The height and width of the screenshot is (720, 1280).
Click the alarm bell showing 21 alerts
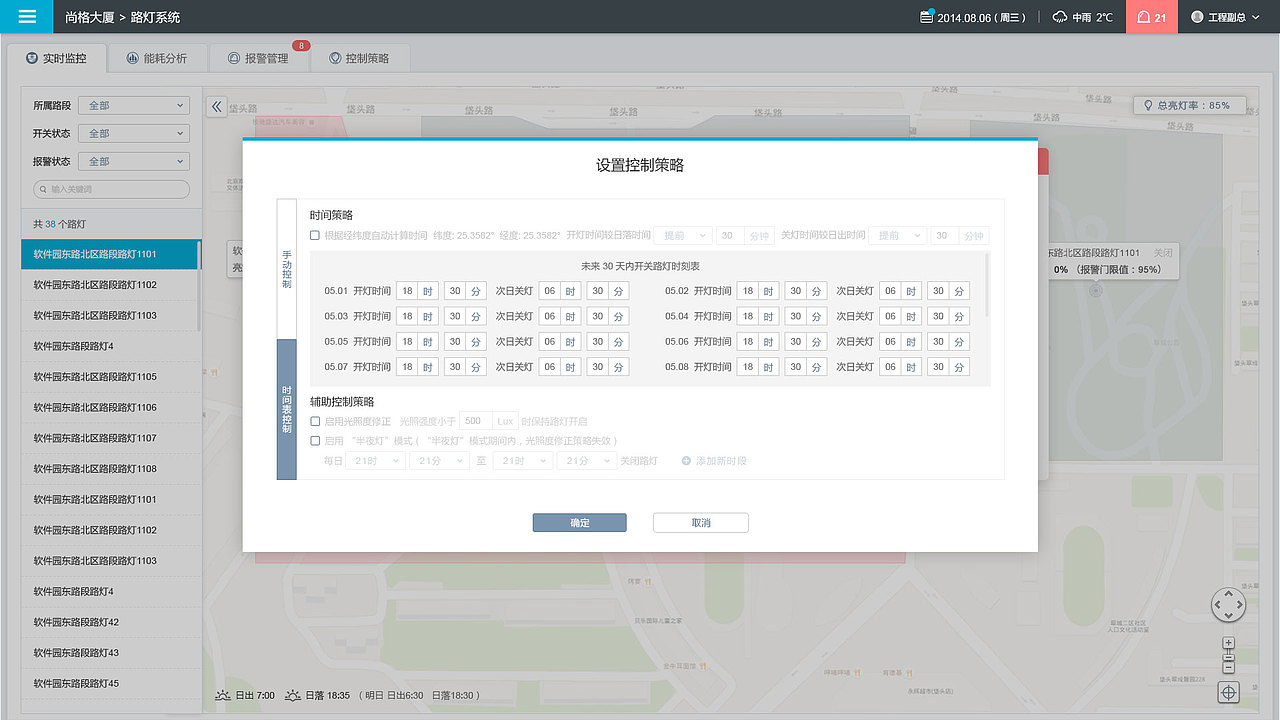1151,16
